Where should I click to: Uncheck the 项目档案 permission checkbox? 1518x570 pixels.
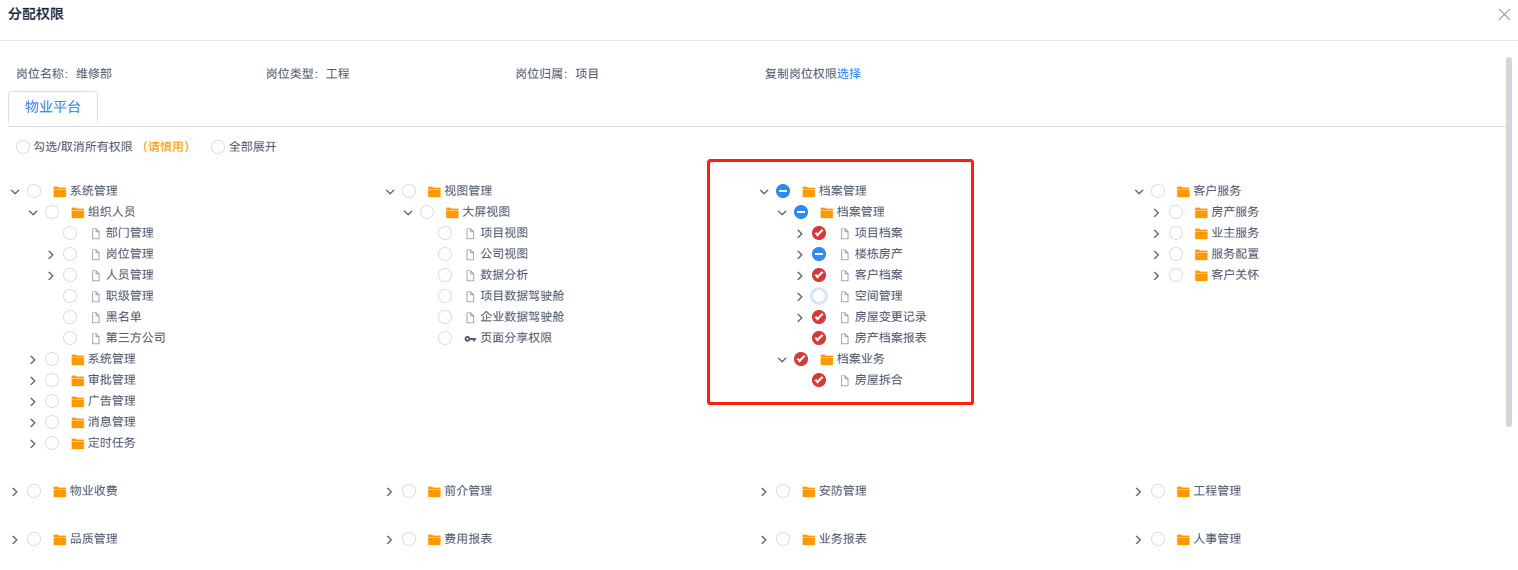[x=819, y=233]
